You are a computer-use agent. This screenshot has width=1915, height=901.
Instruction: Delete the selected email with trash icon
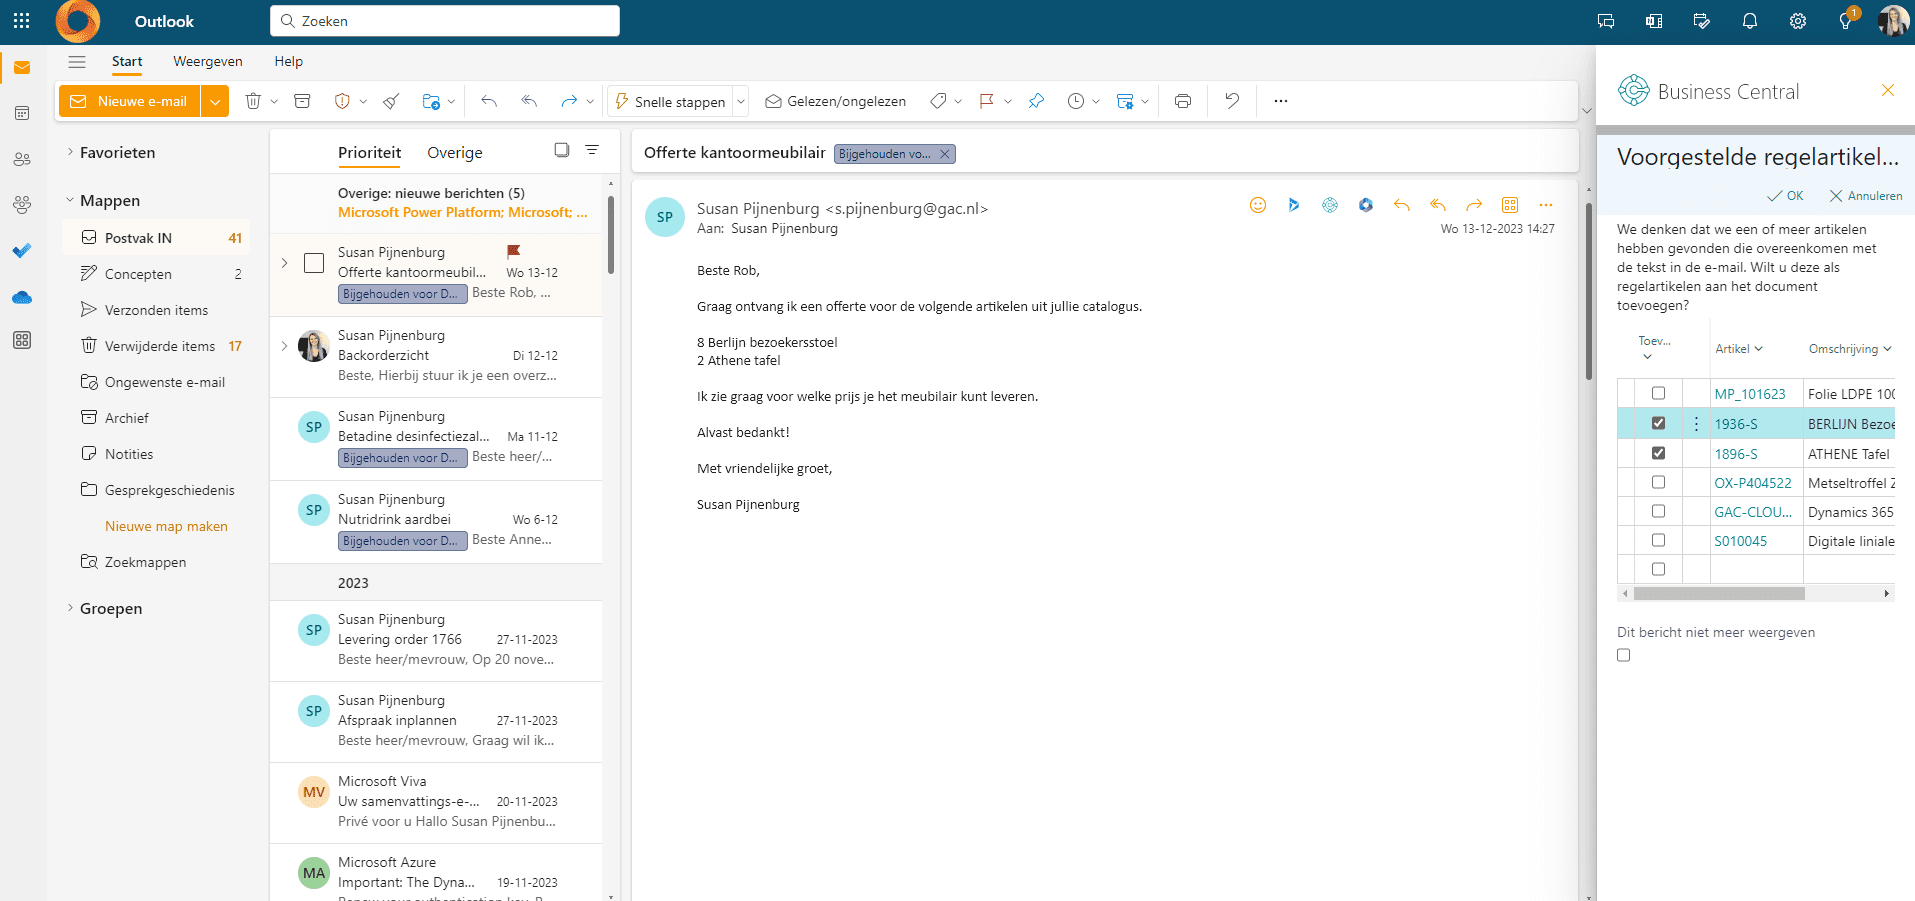pos(253,101)
